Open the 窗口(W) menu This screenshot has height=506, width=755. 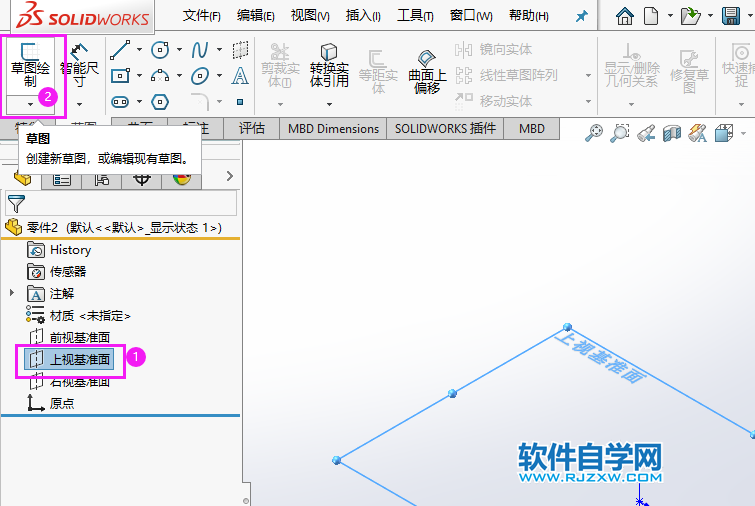pos(471,16)
